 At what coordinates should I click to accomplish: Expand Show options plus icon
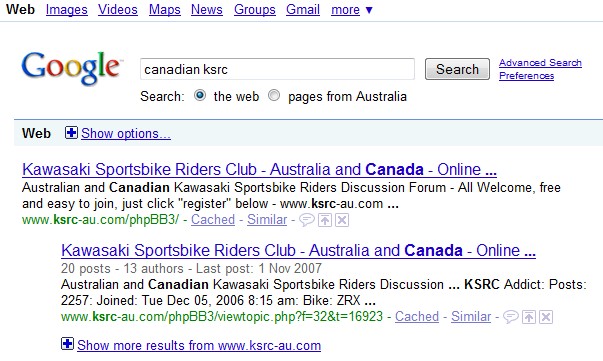click(x=71, y=133)
